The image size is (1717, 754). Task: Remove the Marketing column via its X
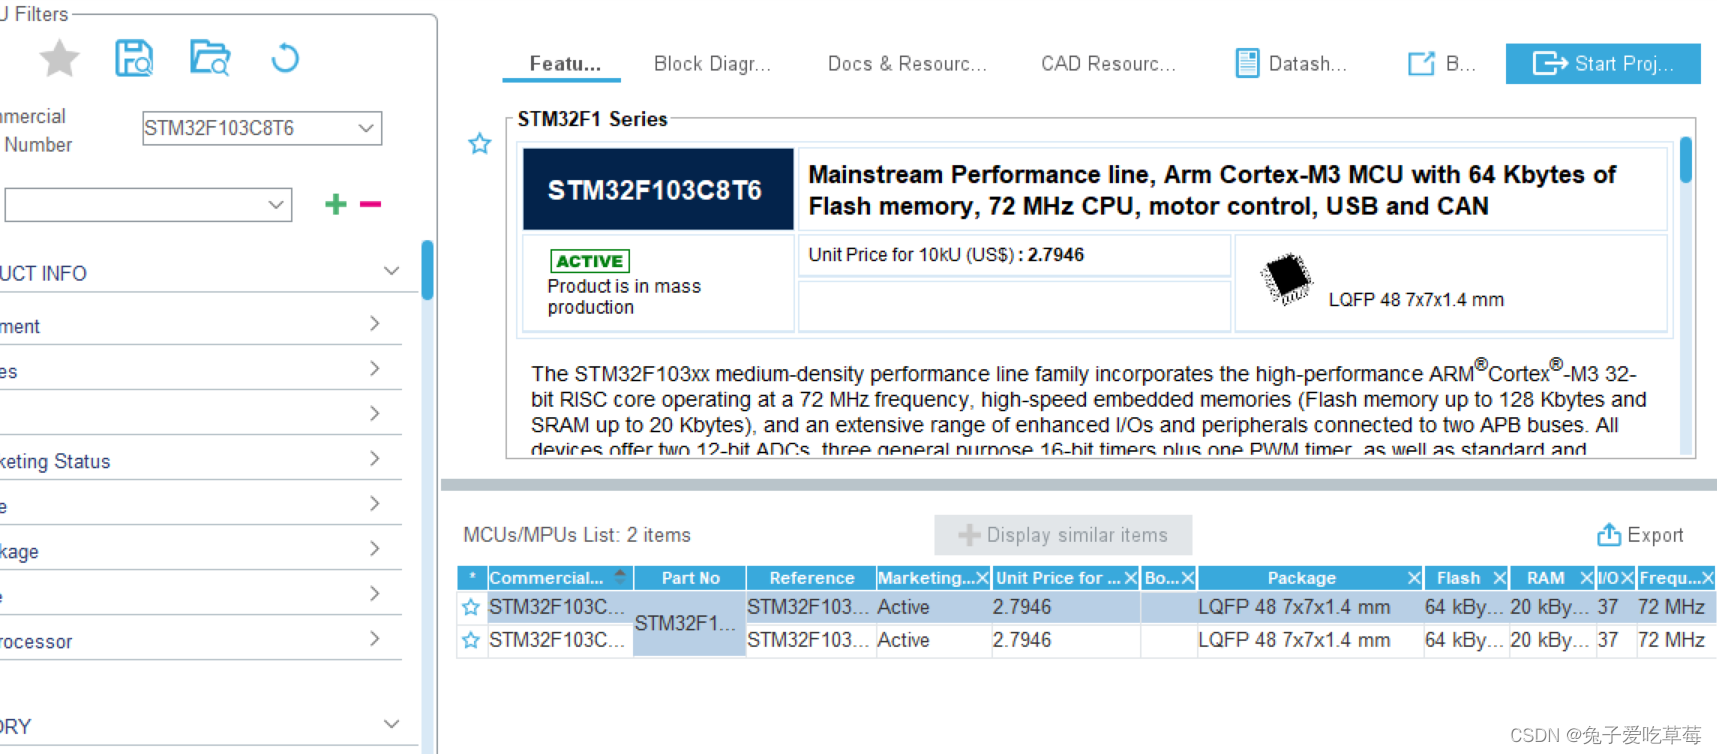click(982, 578)
